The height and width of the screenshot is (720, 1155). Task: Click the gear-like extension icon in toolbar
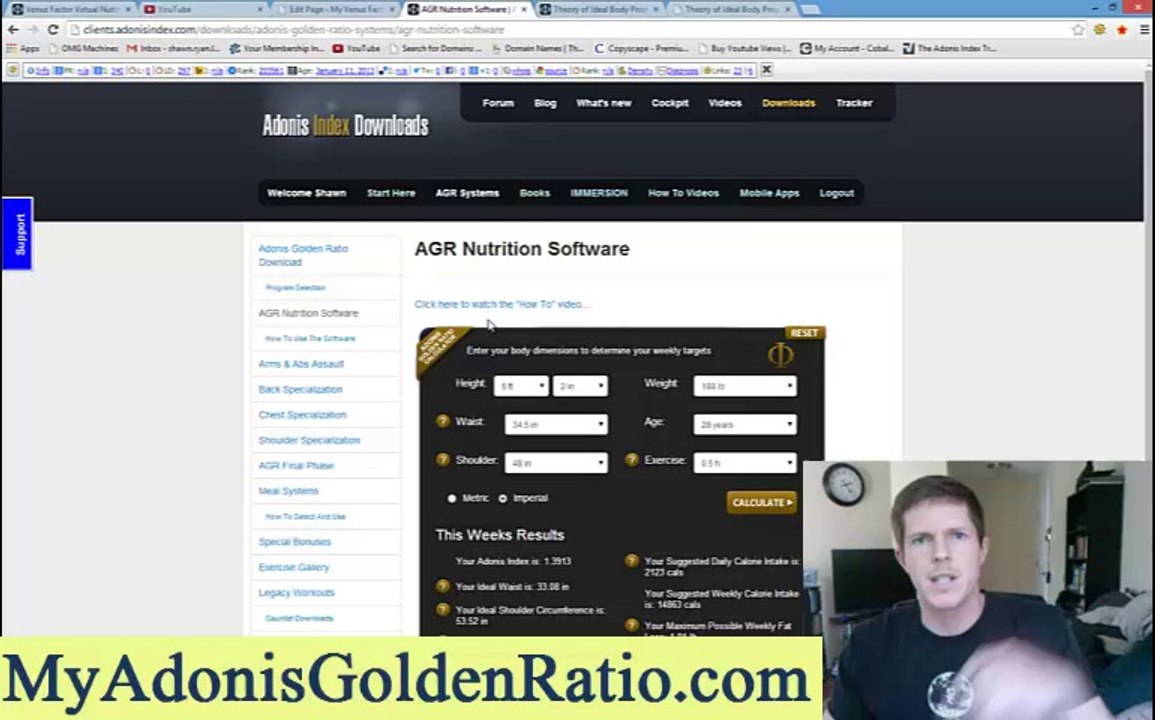(x=1100, y=29)
